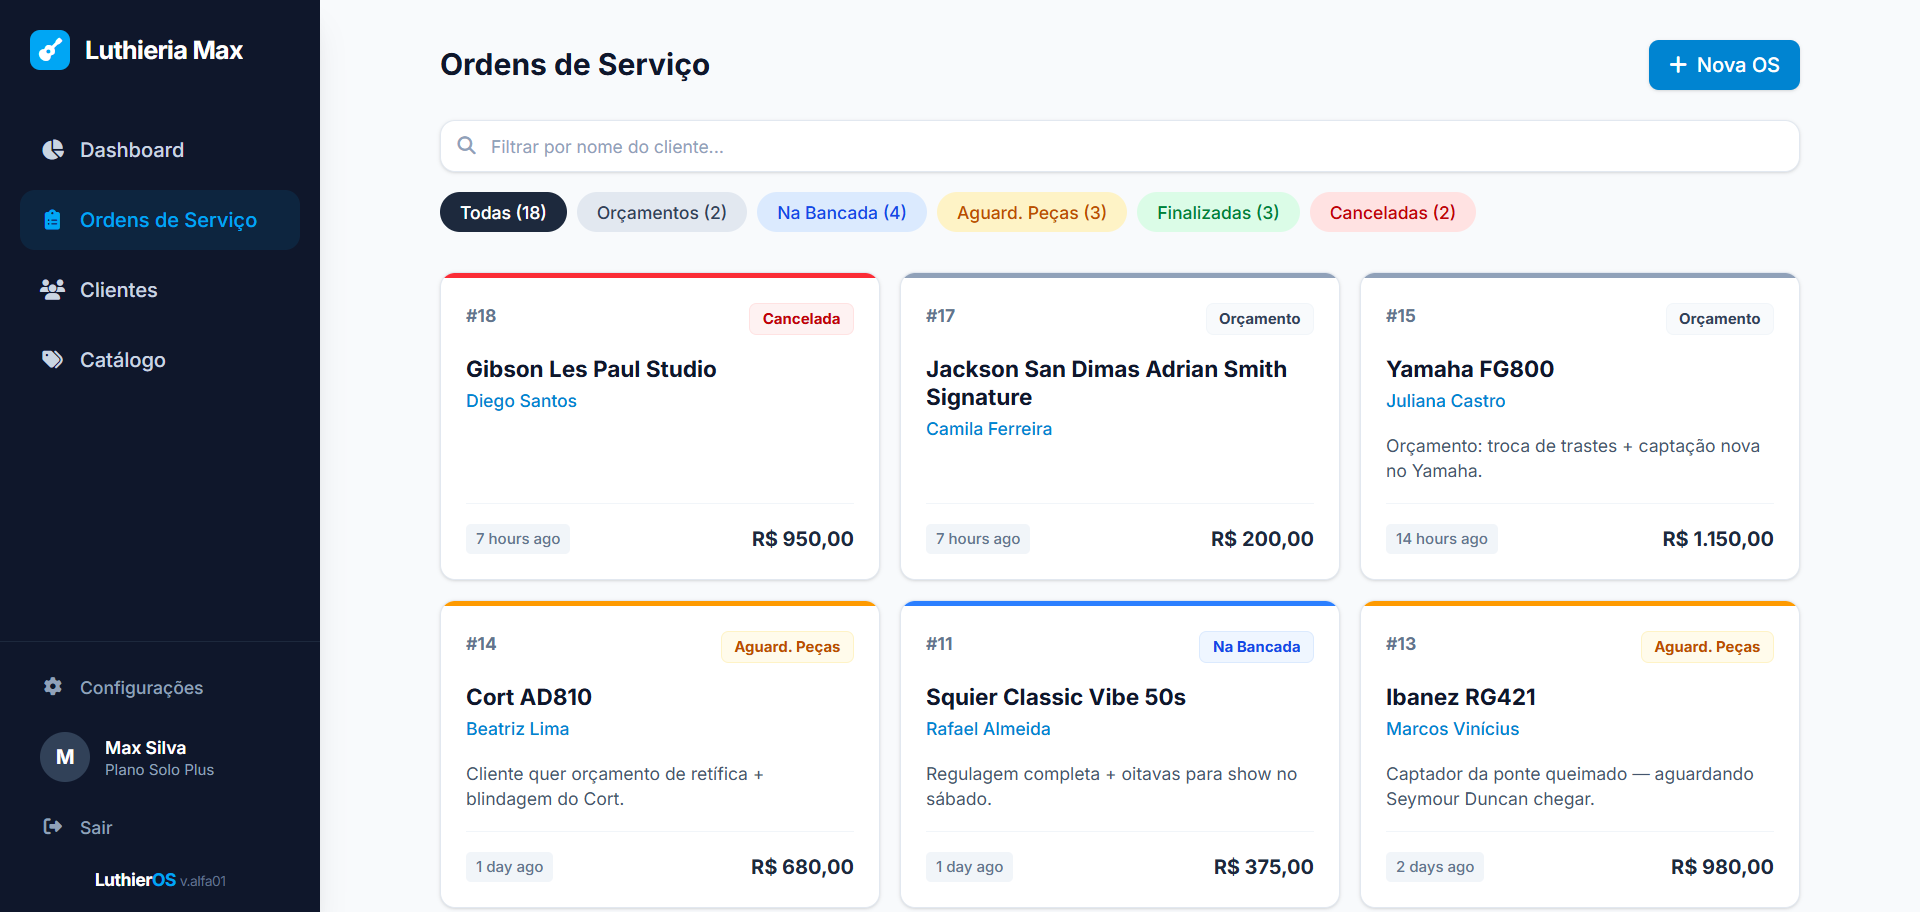Open the Dashboard menu item
Image resolution: width=1920 pixels, height=912 pixels.
[x=160, y=150]
